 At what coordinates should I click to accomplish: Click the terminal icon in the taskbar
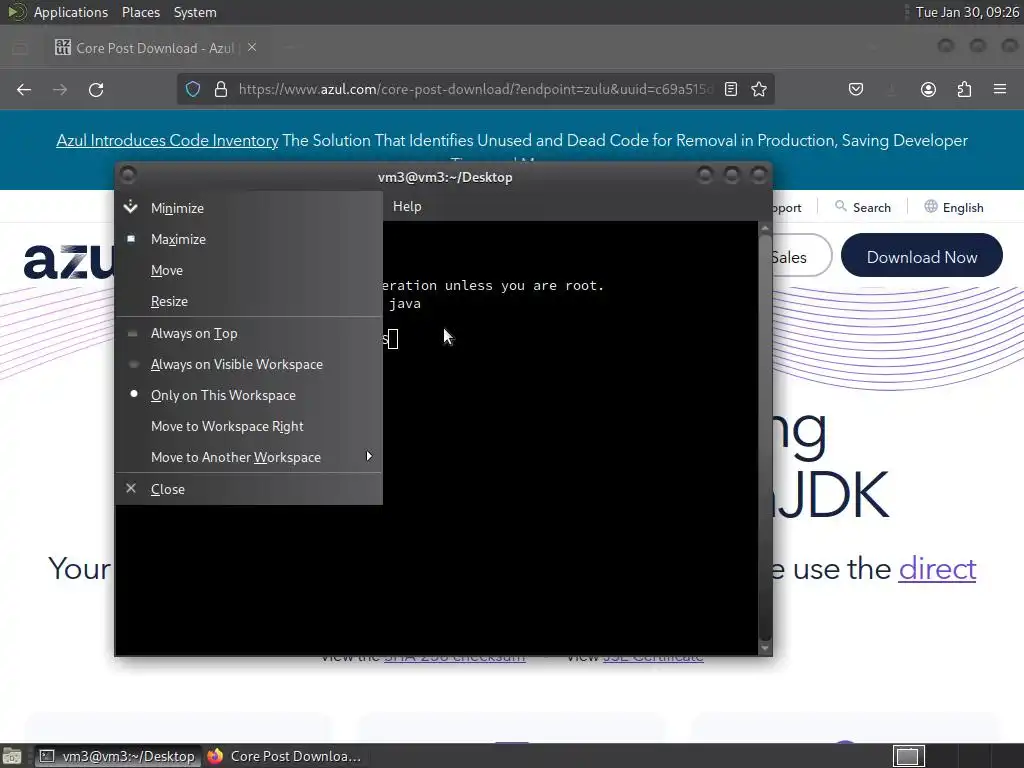click(46, 756)
